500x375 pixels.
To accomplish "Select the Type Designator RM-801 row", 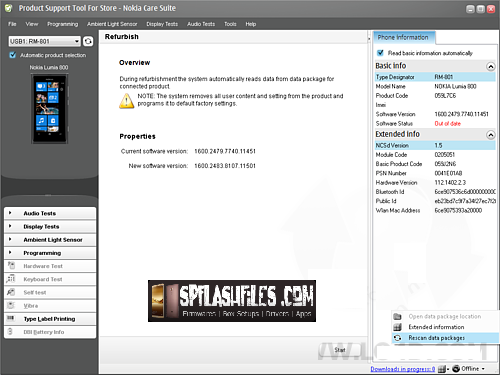I will click(x=435, y=77).
